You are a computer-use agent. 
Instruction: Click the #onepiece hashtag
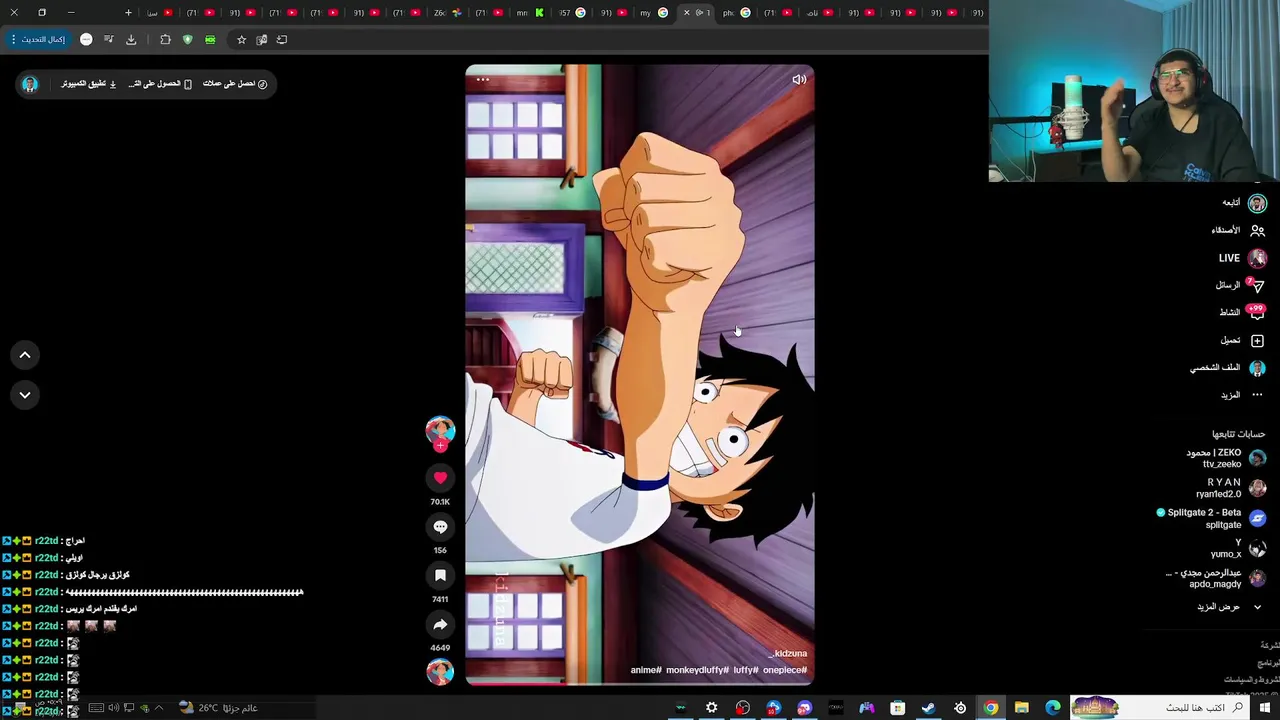(785, 670)
